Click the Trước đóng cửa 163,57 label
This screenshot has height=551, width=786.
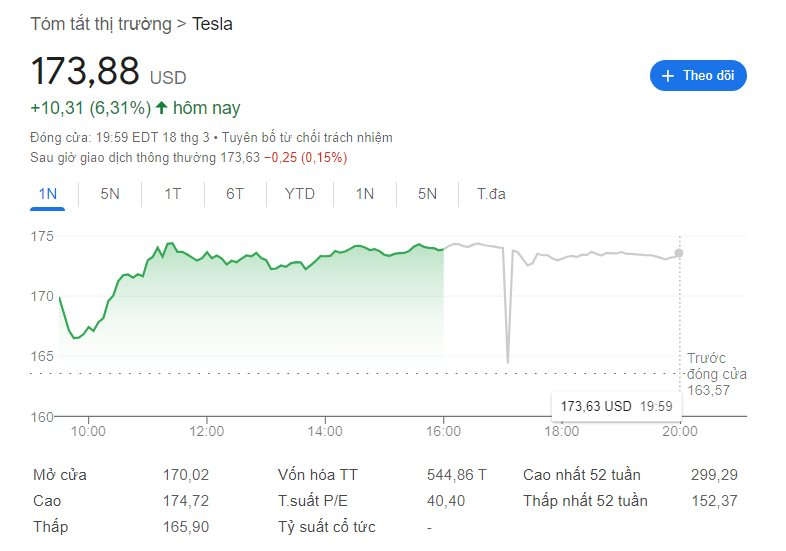(x=716, y=374)
